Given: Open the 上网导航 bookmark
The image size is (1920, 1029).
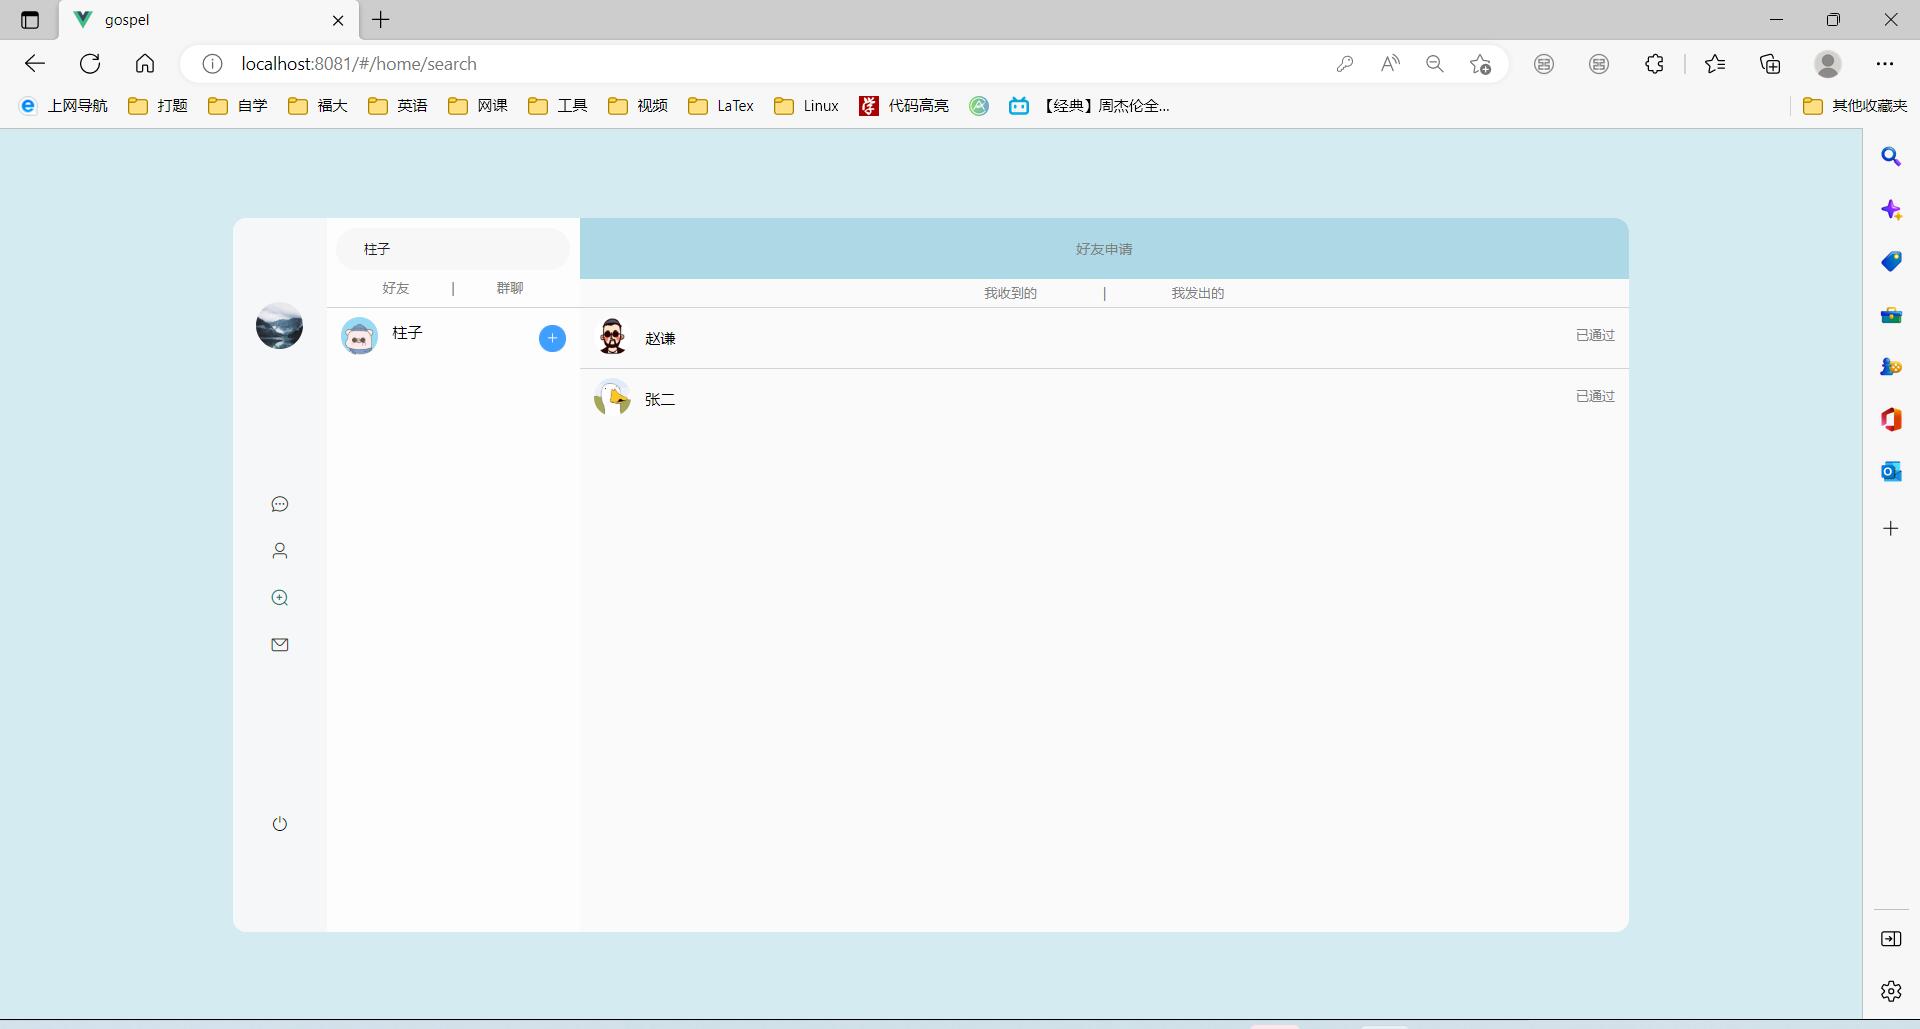Looking at the screenshot, I should click(64, 106).
